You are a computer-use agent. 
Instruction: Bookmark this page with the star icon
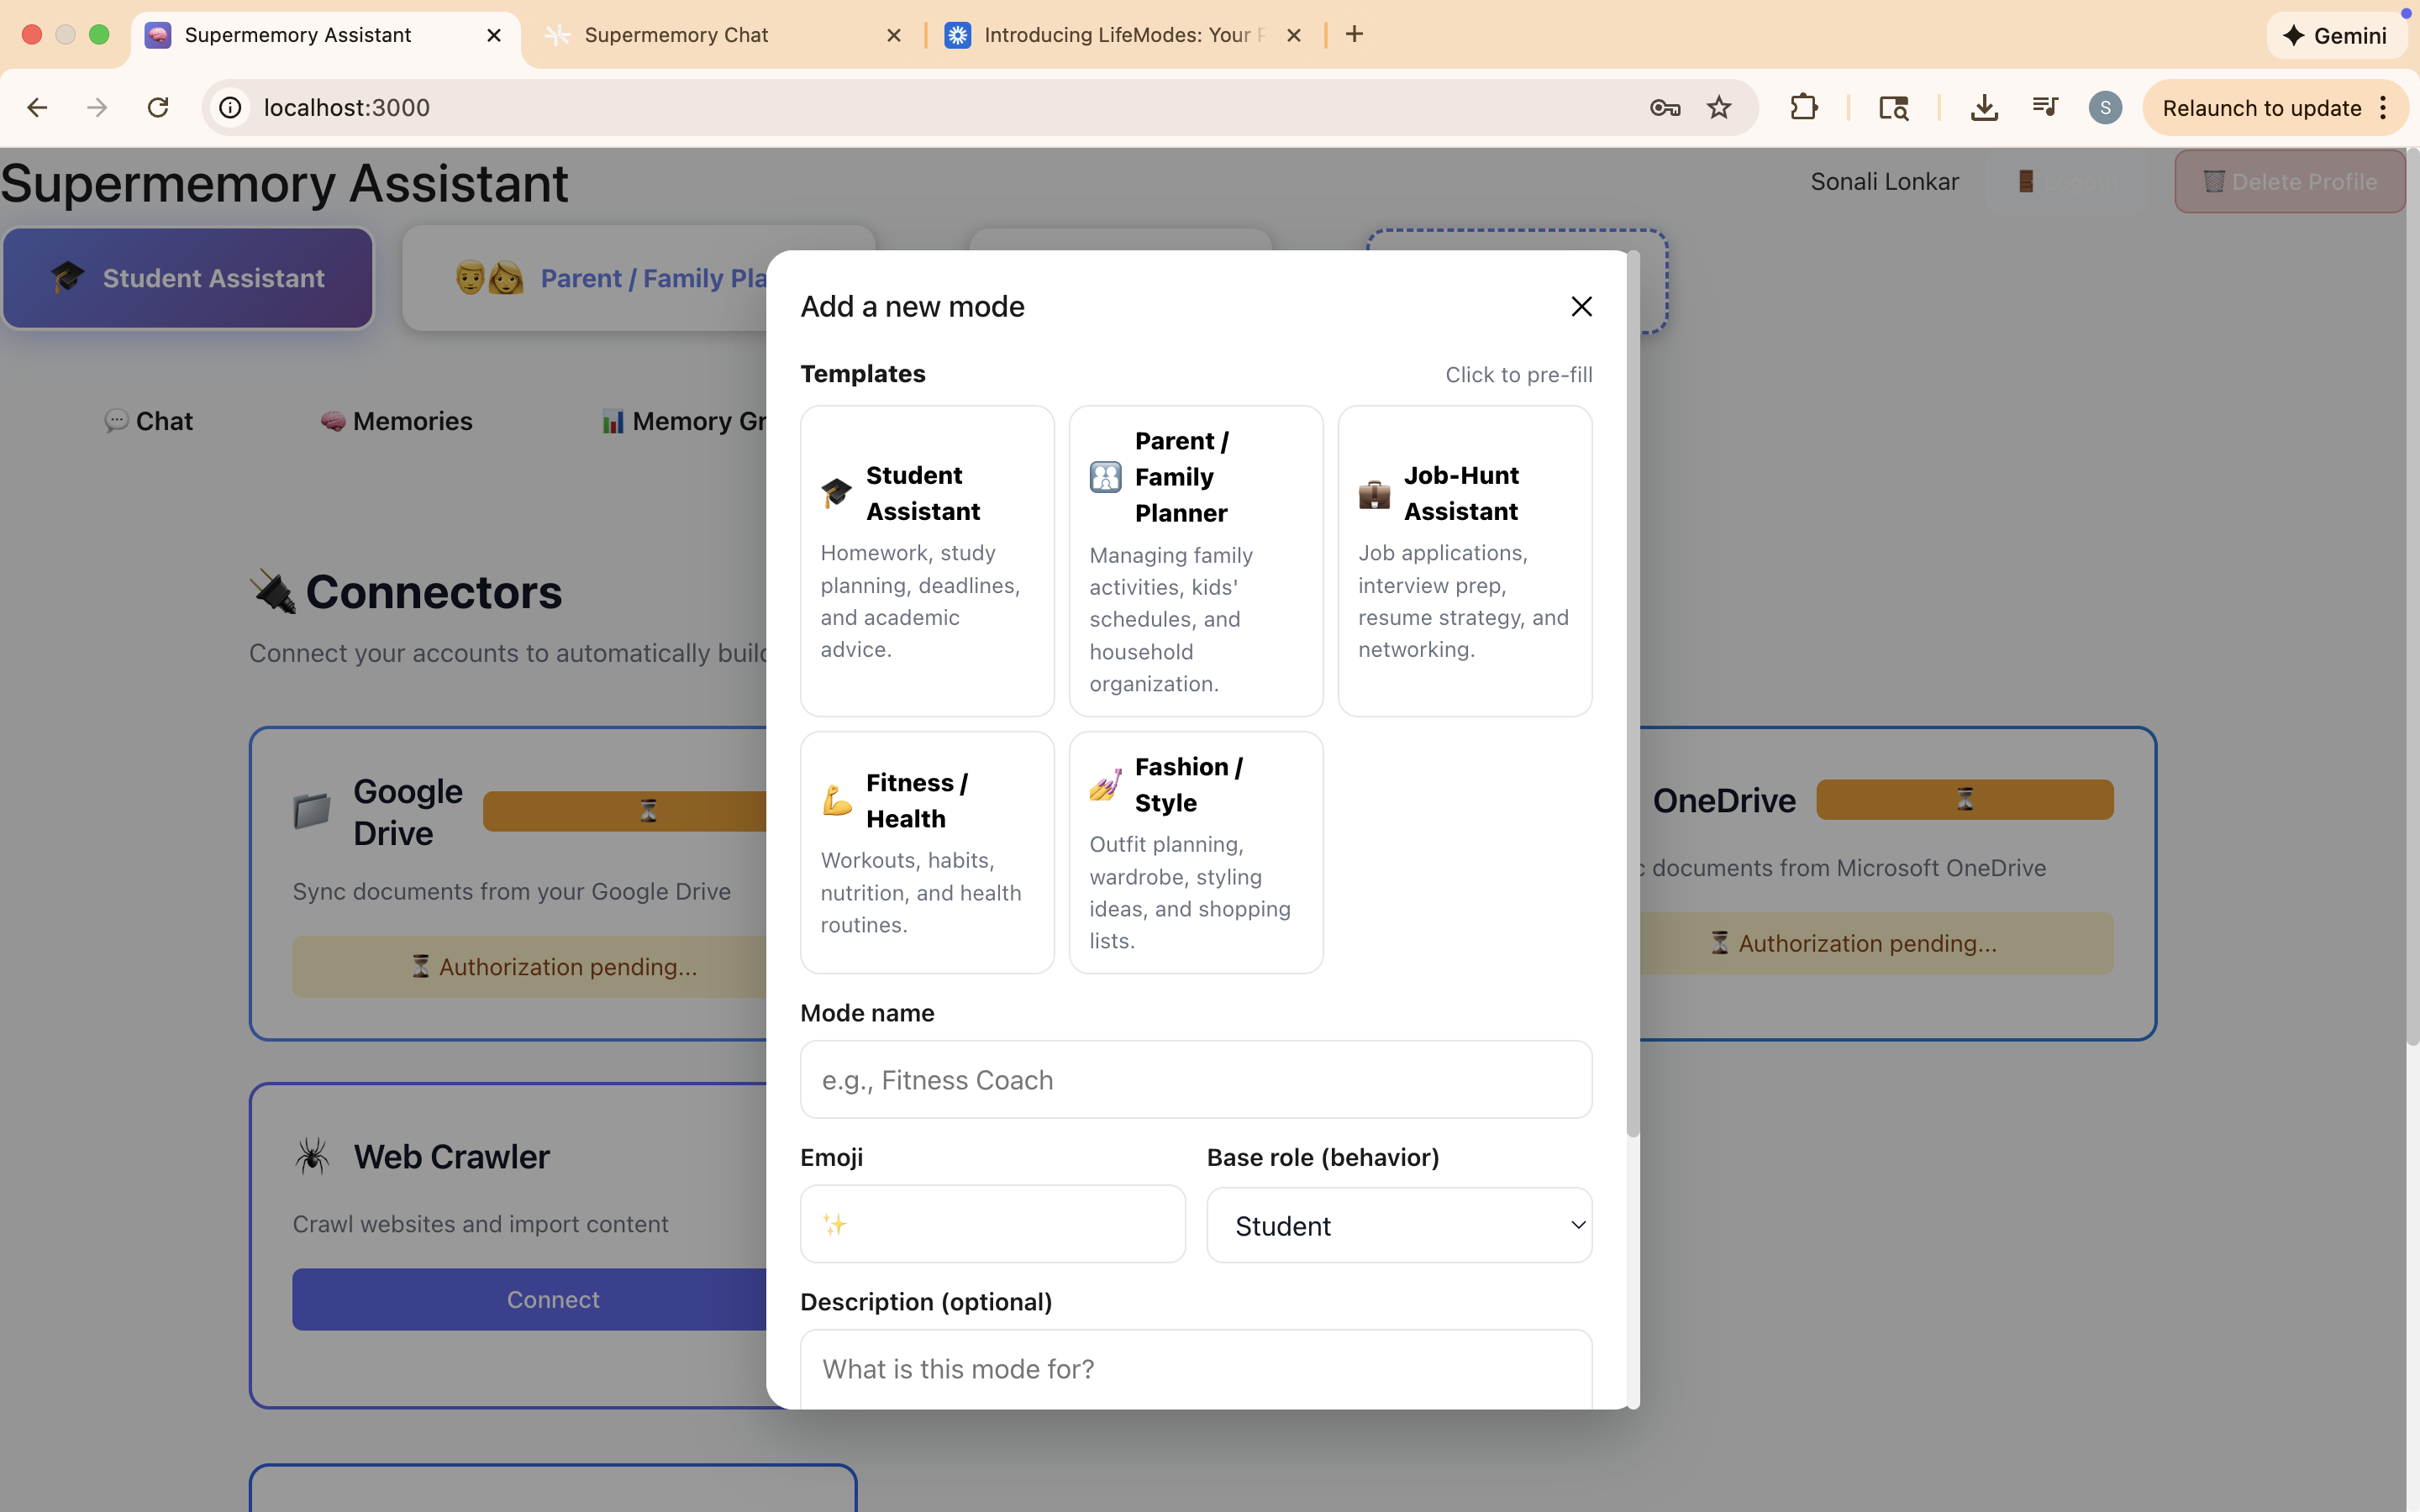[1718, 107]
